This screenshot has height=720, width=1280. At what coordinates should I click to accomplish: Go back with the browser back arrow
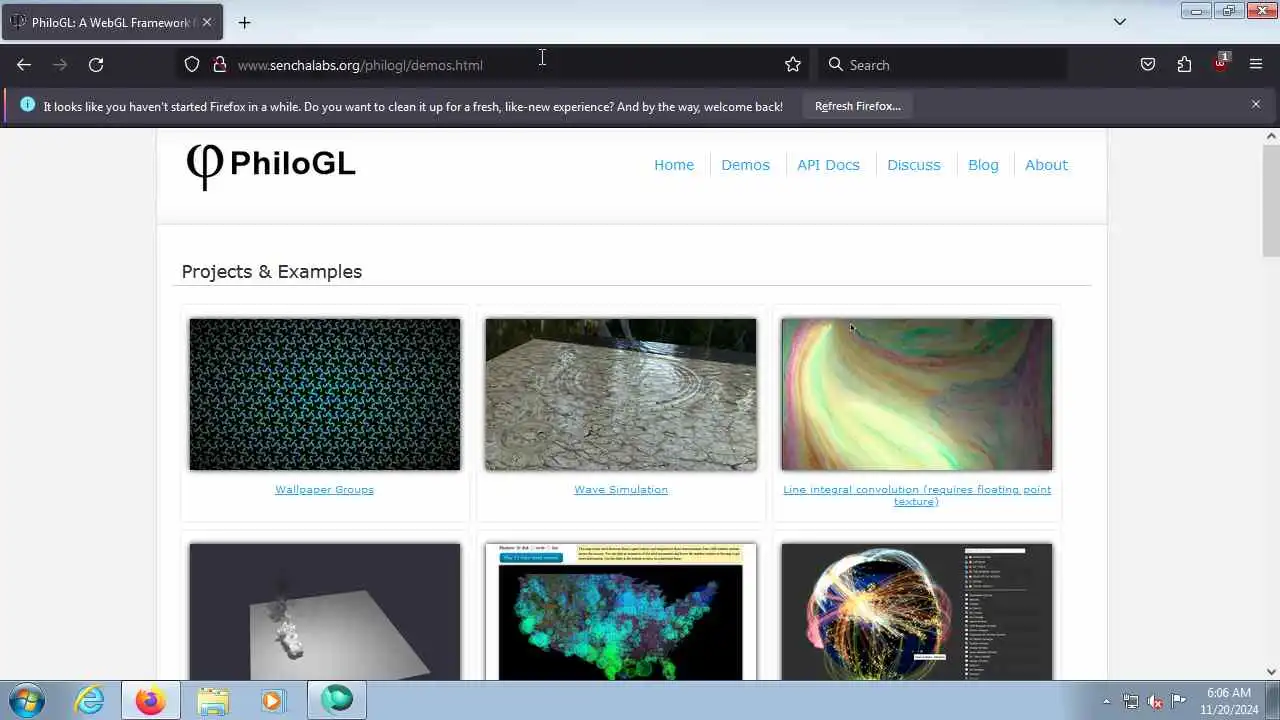click(24, 65)
